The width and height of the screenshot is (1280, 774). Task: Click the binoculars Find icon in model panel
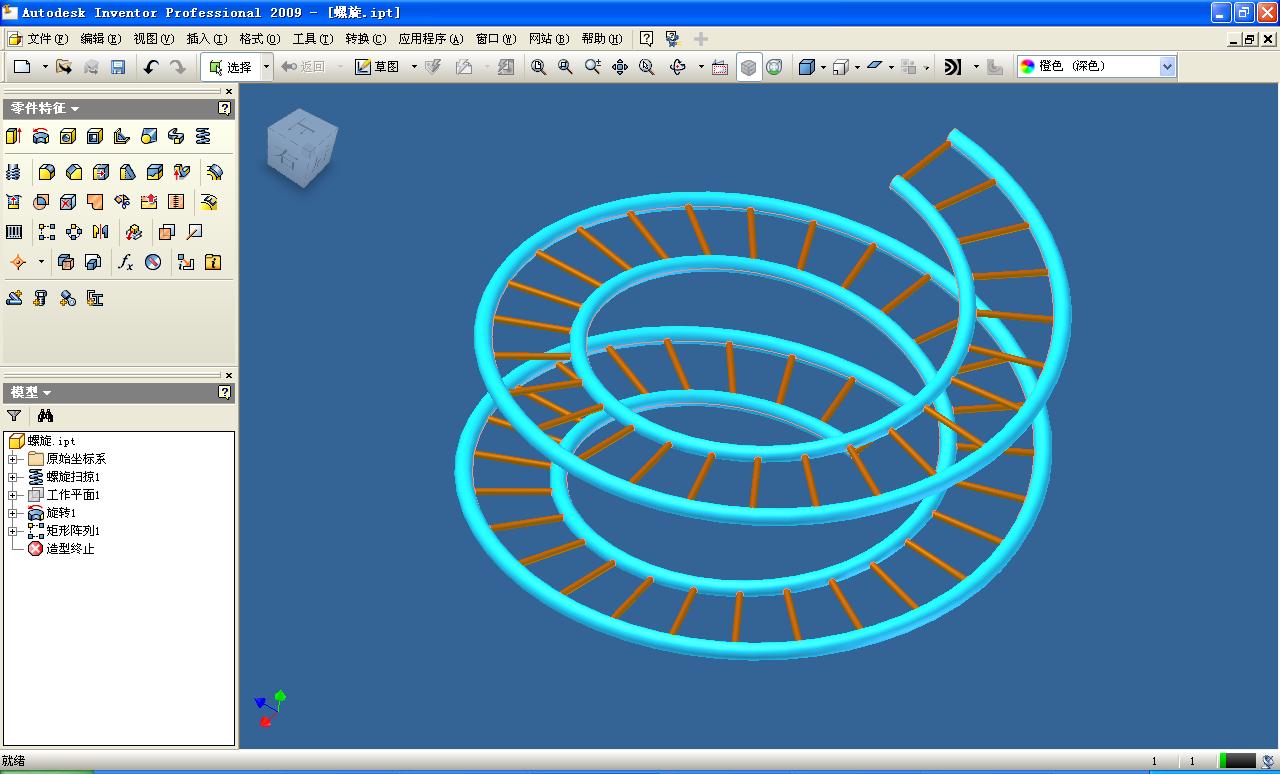click(x=45, y=415)
